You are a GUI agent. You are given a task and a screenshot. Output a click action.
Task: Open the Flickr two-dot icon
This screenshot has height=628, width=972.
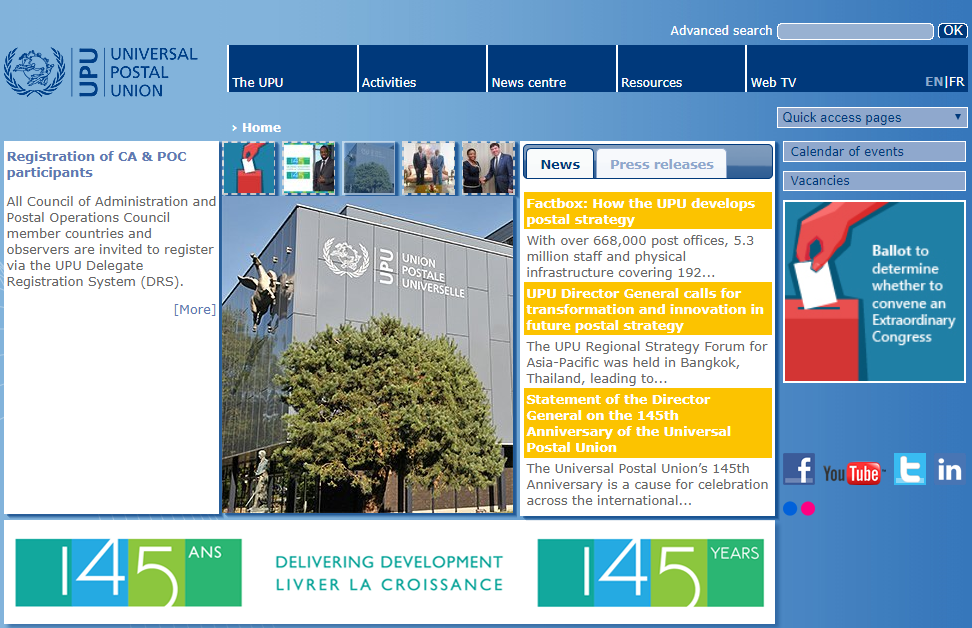(799, 508)
